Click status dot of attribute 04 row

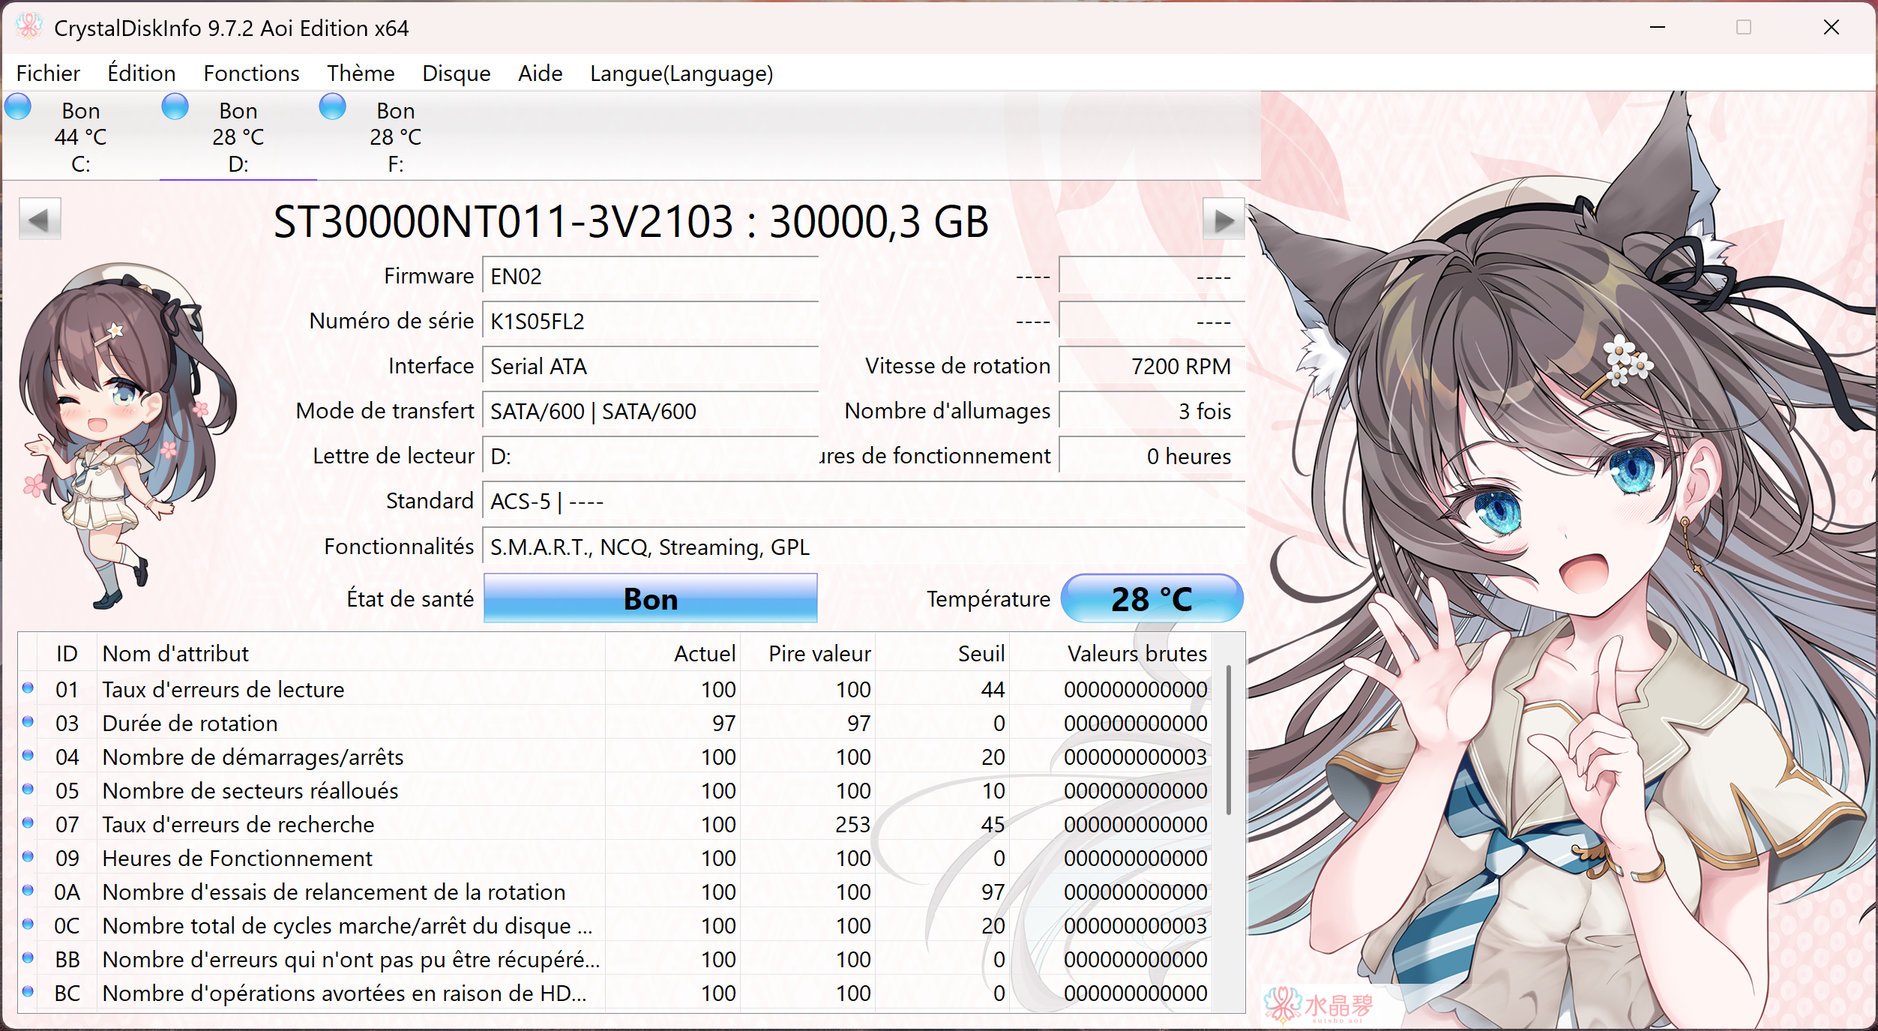pyautogui.click(x=28, y=756)
